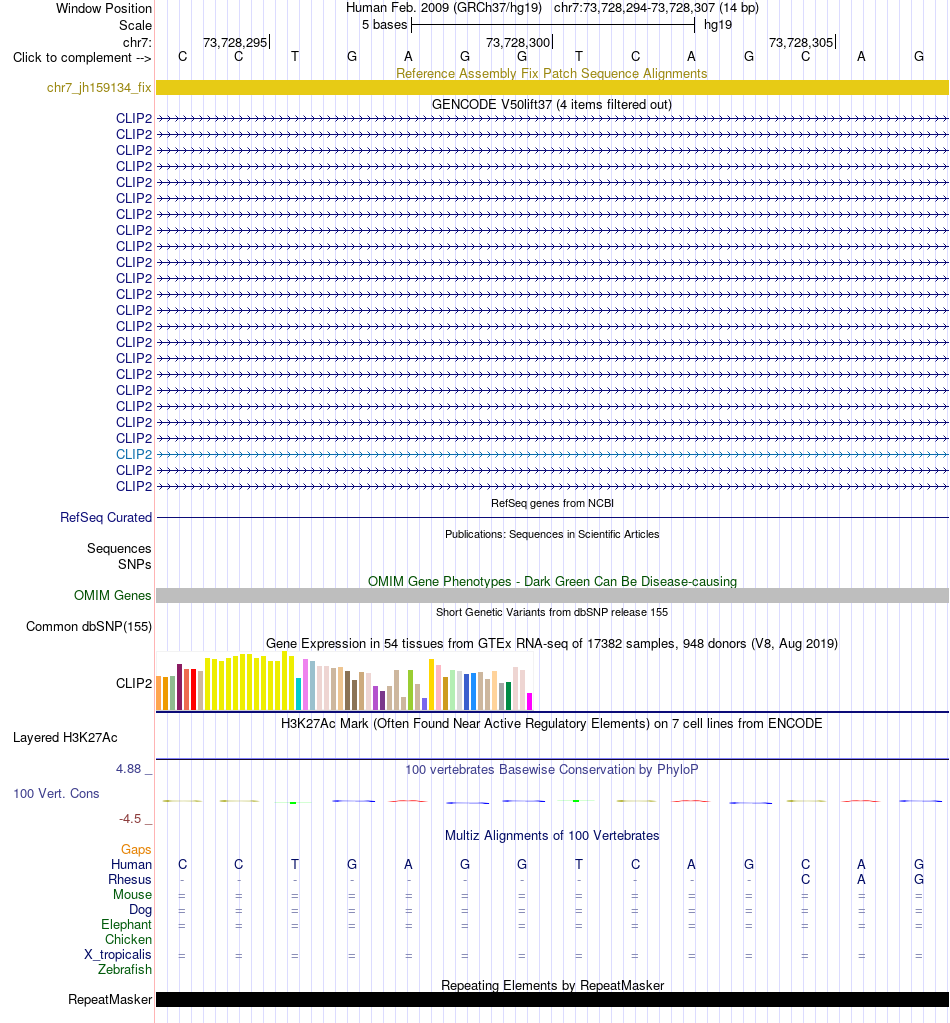The image size is (950, 1023).
Task: Click the 'Rhesus' species row label
Action: coord(130,879)
